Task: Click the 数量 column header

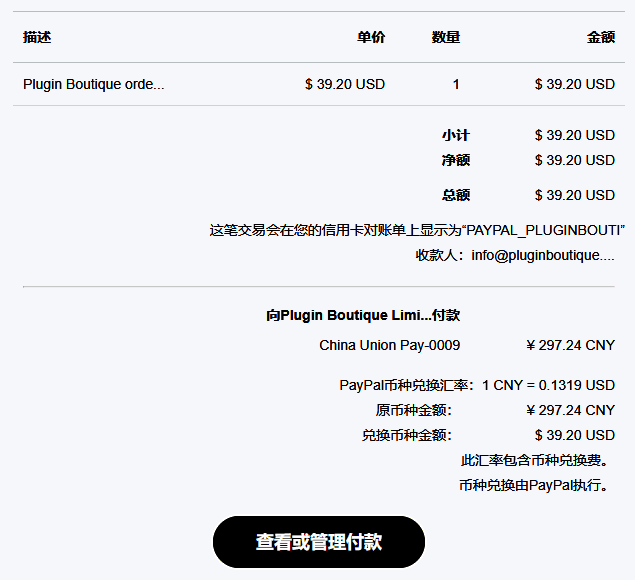Action: click(x=446, y=37)
